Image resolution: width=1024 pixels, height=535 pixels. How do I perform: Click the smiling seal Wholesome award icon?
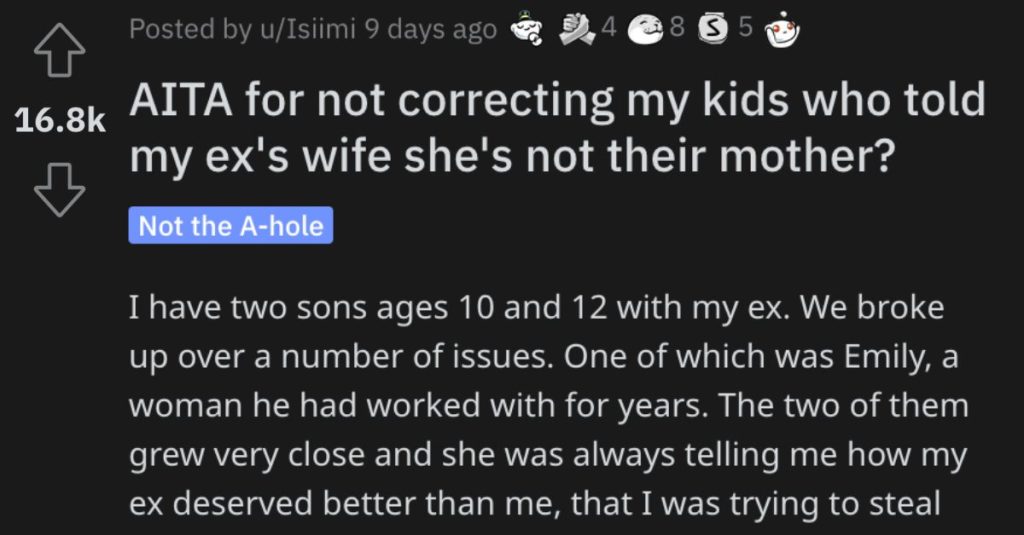click(x=647, y=31)
